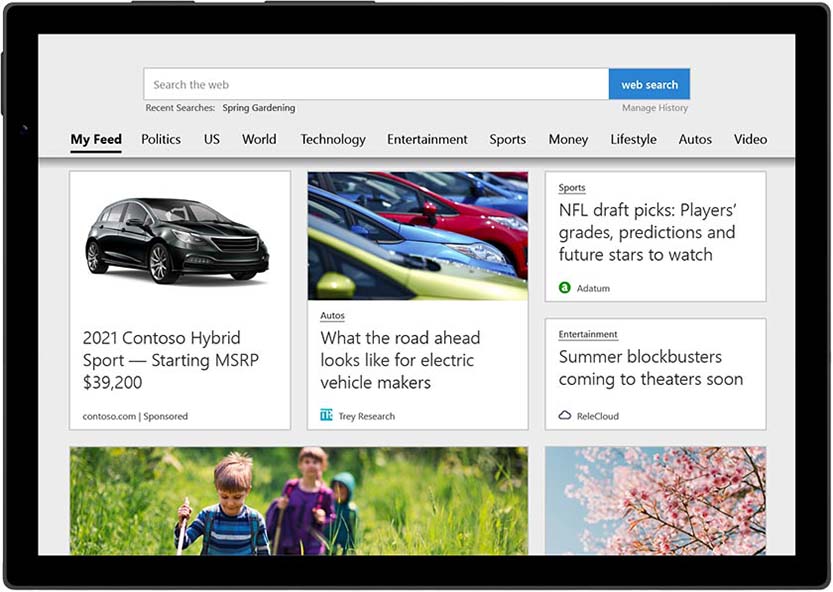Open the Manage History link
Screen dimensions: 833x592
click(654, 108)
